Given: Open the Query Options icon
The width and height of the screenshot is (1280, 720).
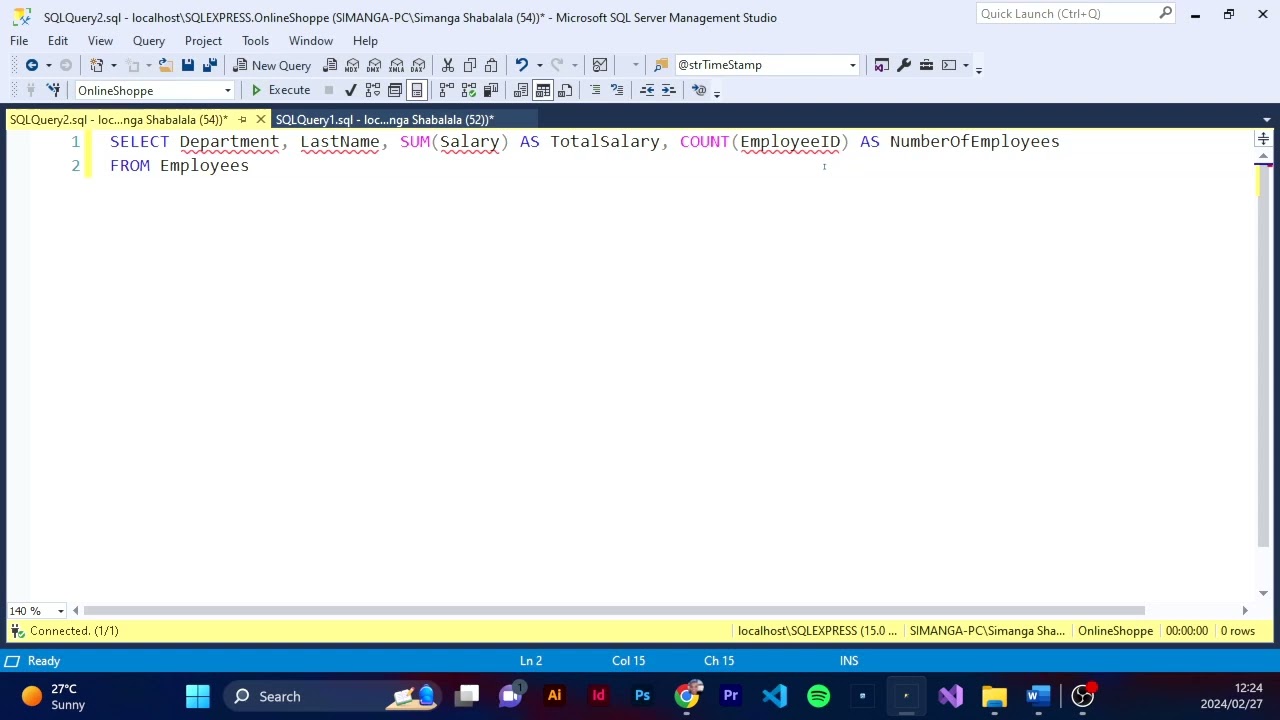Looking at the screenshot, I should (394, 90).
